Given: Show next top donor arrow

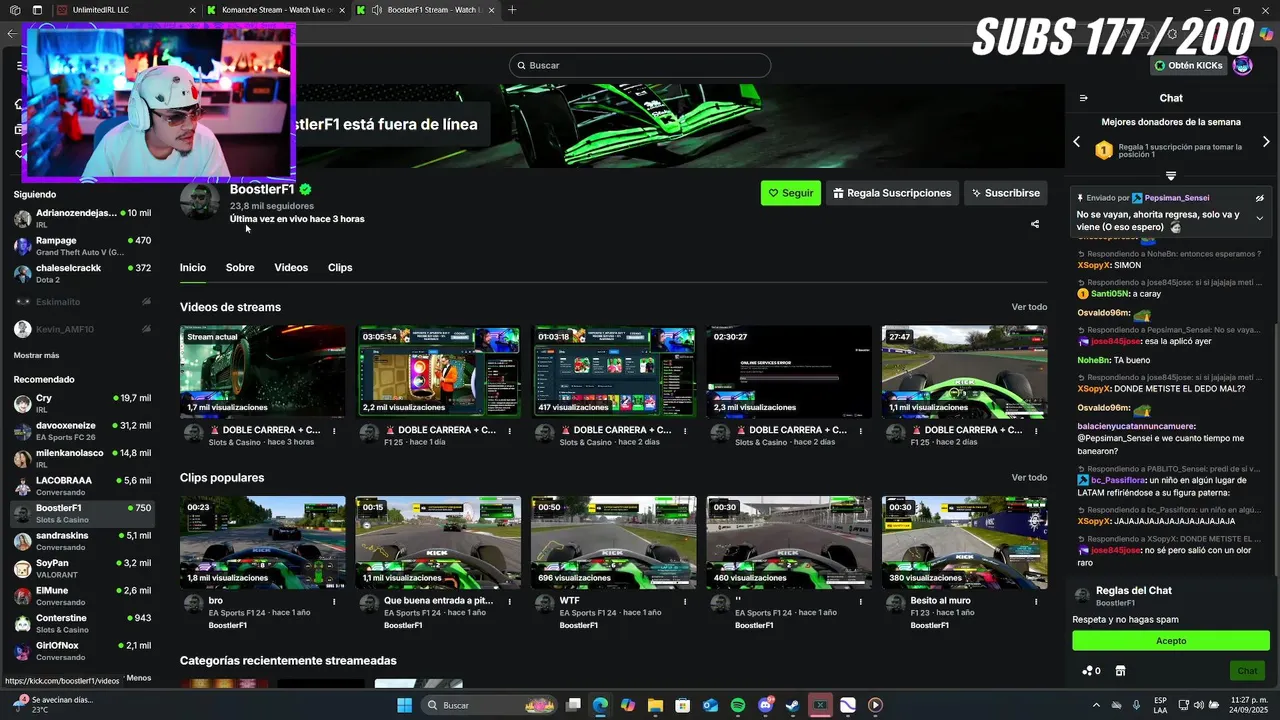Looking at the screenshot, I should pyautogui.click(x=1266, y=142).
